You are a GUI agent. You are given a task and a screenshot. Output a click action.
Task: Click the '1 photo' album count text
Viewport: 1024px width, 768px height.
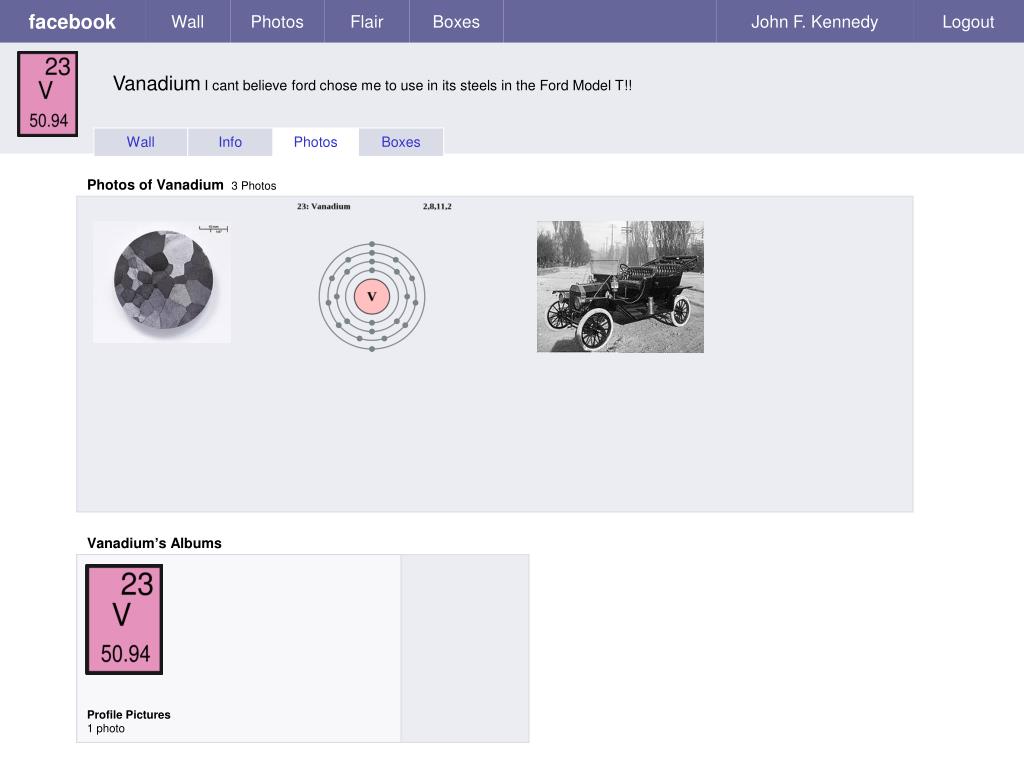point(106,729)
